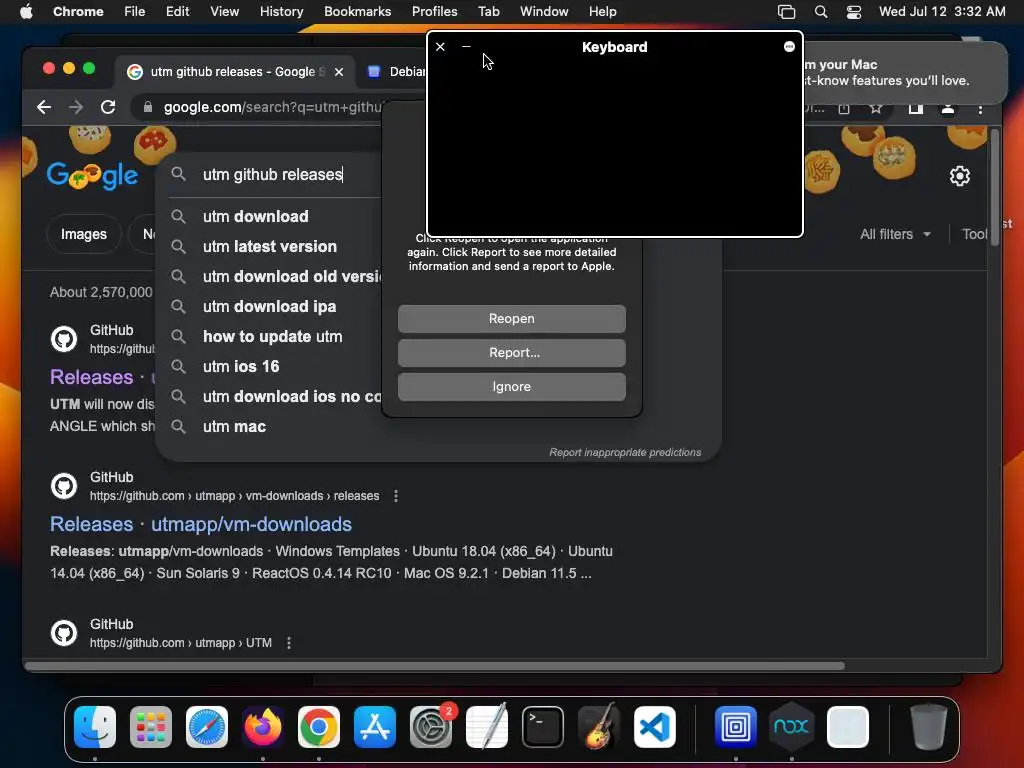Switch to the Debian tab
Viewport: 1024px width, 768px height.
coord(394,71)
